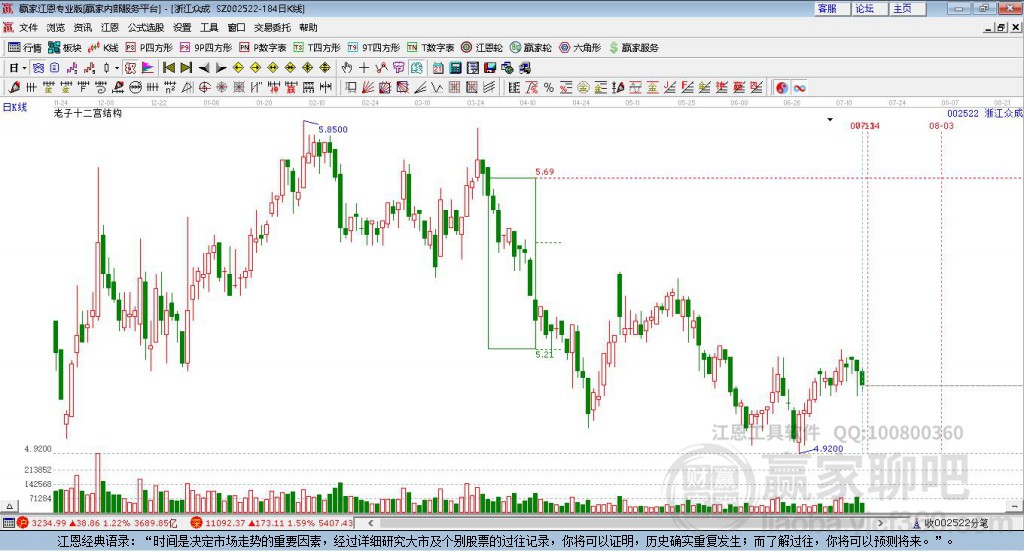Viewport: 1024px width, 551px height.
Task: Click the 5.8500 high price label
Action: pos(333,129)
